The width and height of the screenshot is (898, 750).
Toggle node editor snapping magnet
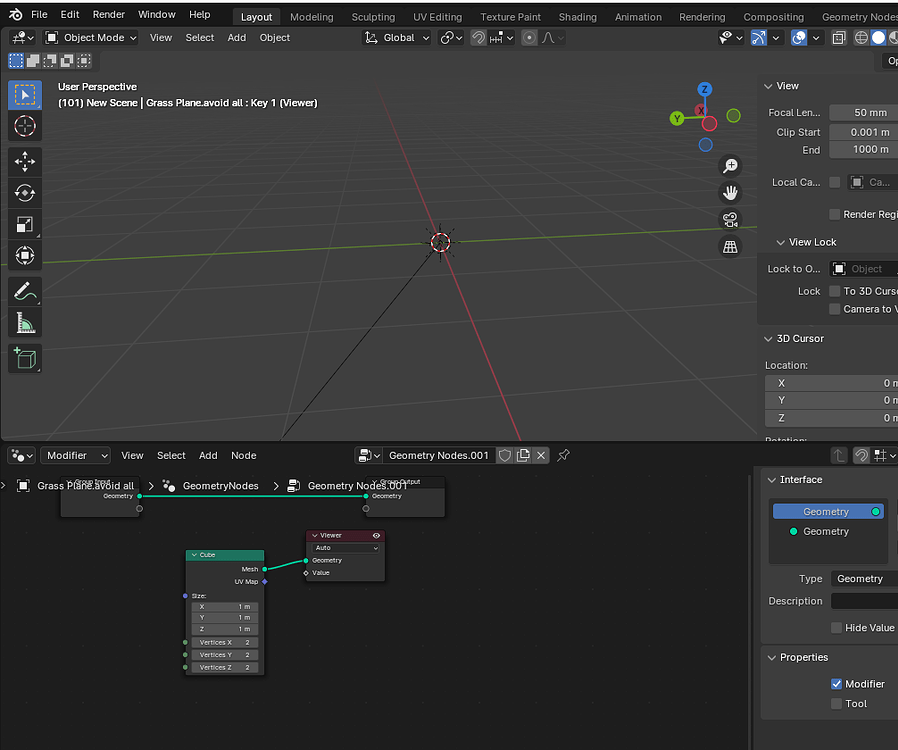tap(861, 456)
